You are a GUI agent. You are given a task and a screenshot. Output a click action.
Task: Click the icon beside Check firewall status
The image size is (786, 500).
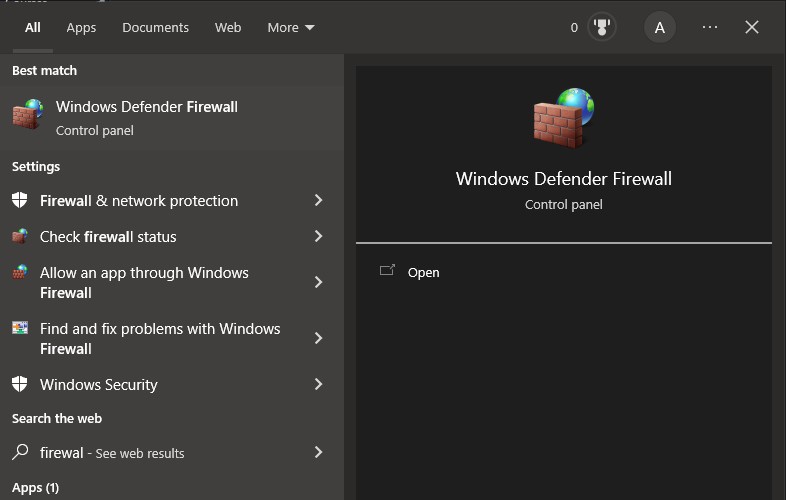pos(20,236)
